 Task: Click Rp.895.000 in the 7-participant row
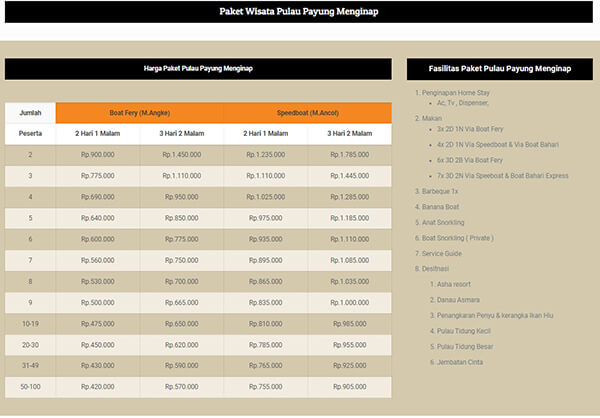266,260
